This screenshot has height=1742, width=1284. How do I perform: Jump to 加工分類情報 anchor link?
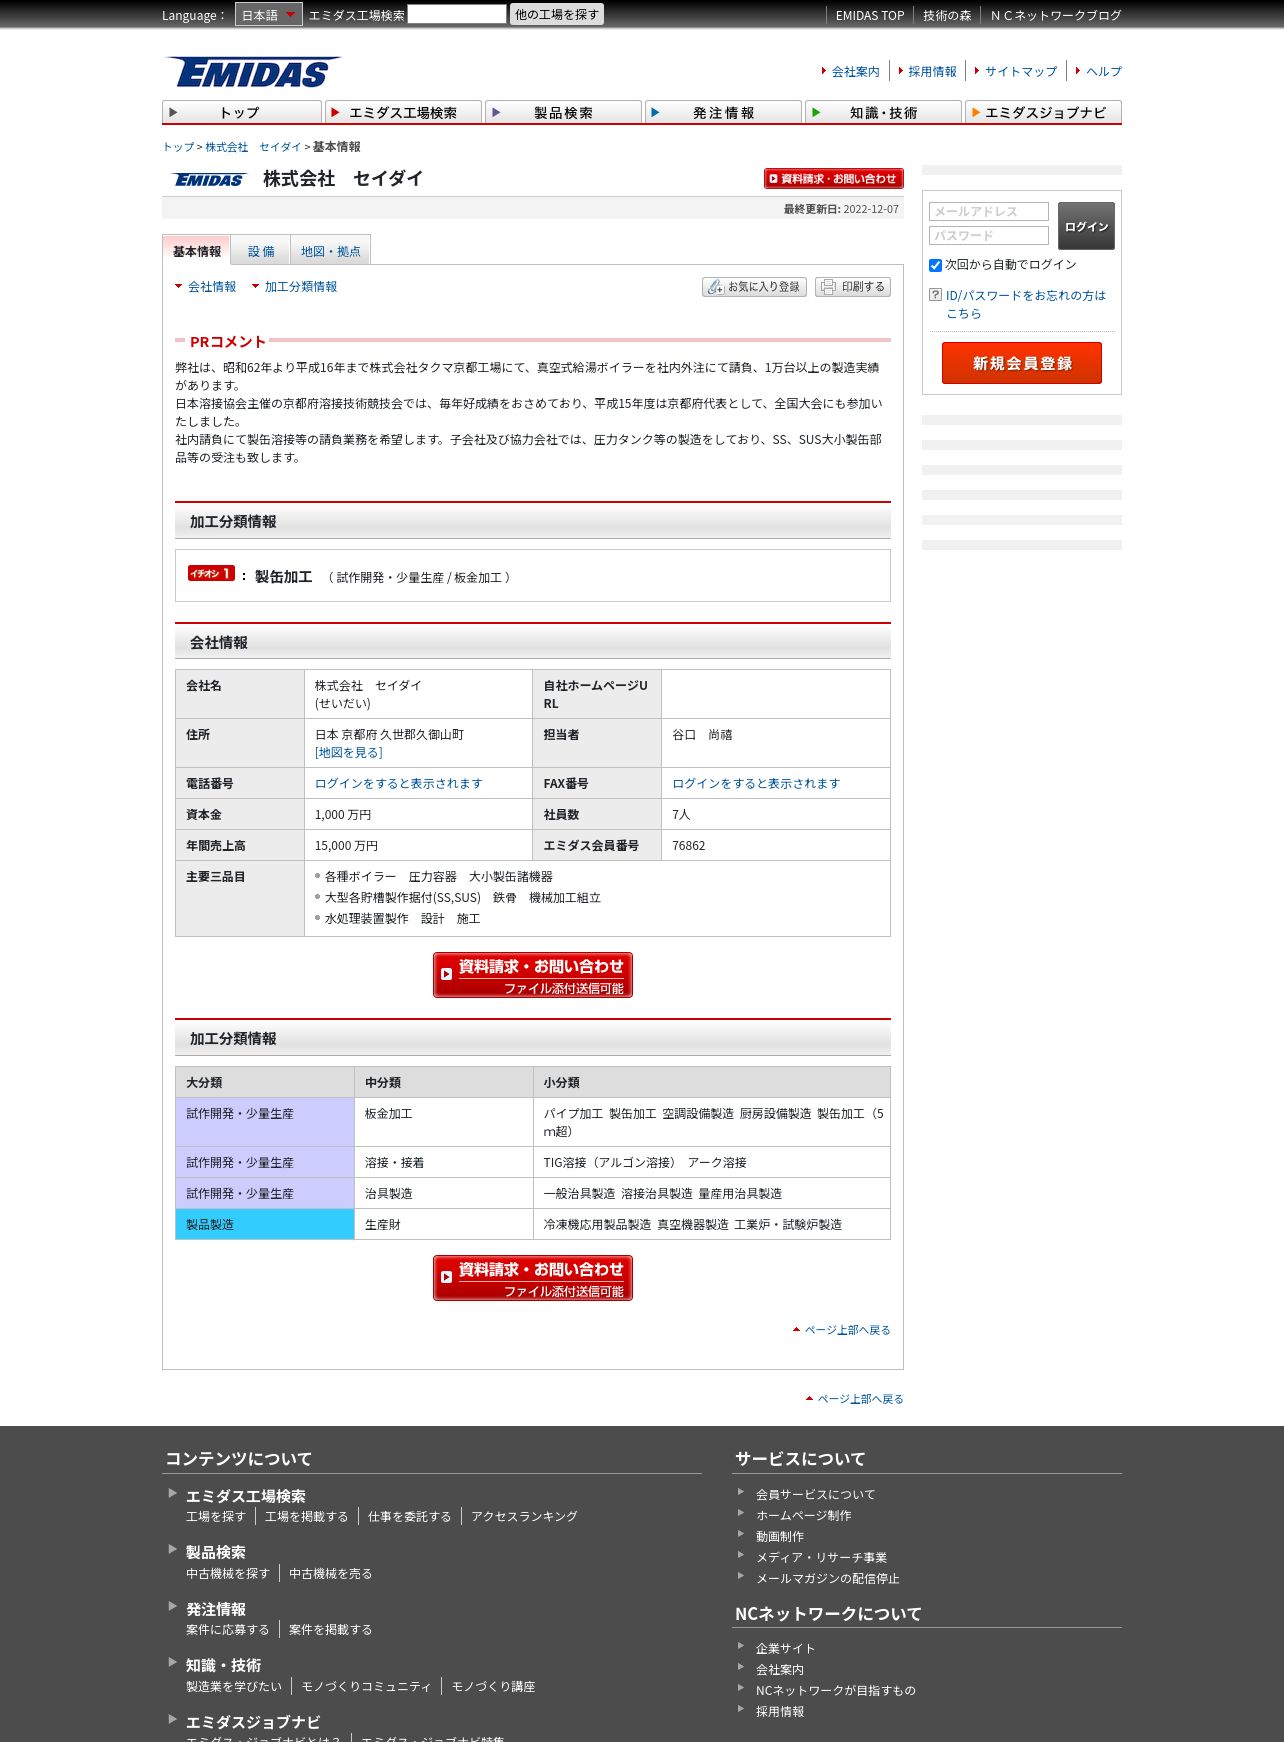pyautogui.click(x=301, y=287)
